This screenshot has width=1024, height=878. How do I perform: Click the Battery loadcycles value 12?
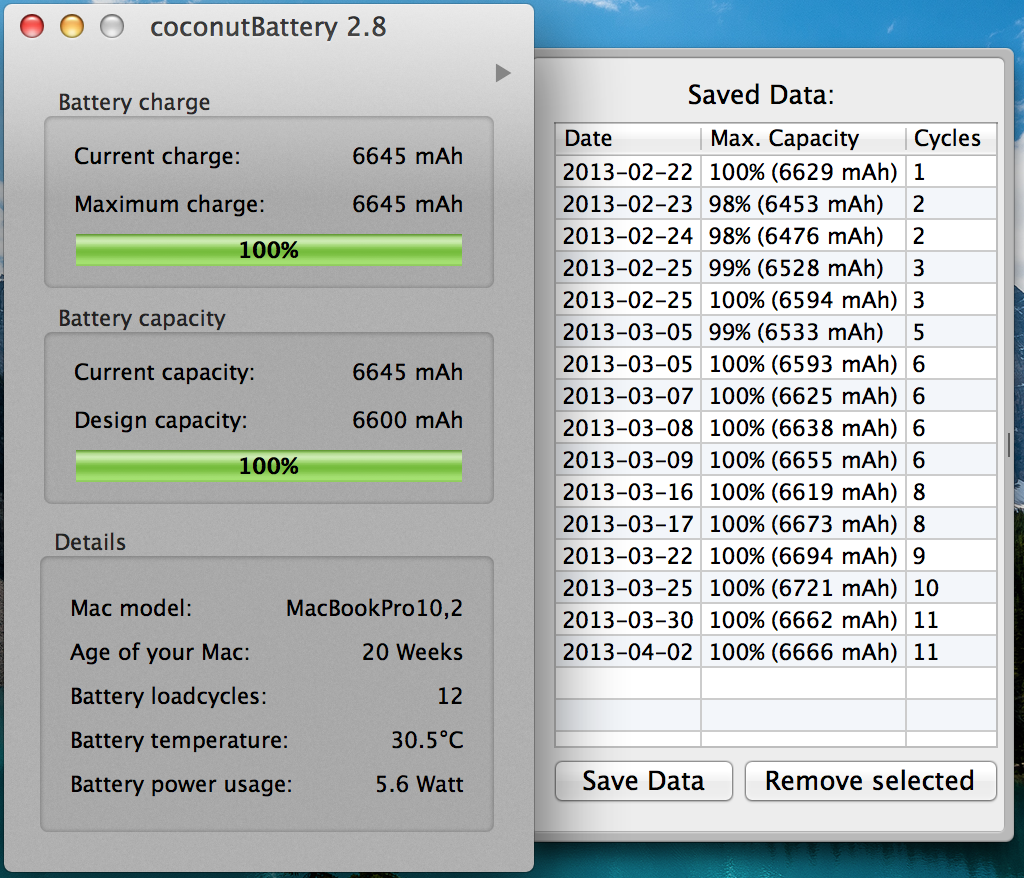coord(450,696)
